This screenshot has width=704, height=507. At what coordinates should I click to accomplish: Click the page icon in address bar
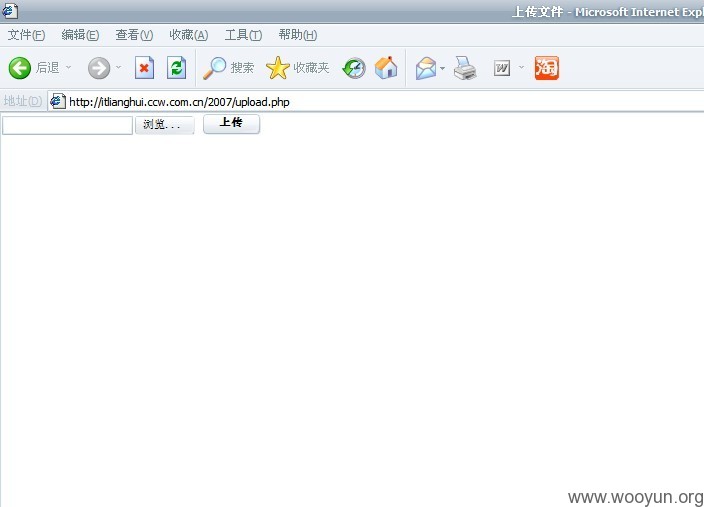57,101
